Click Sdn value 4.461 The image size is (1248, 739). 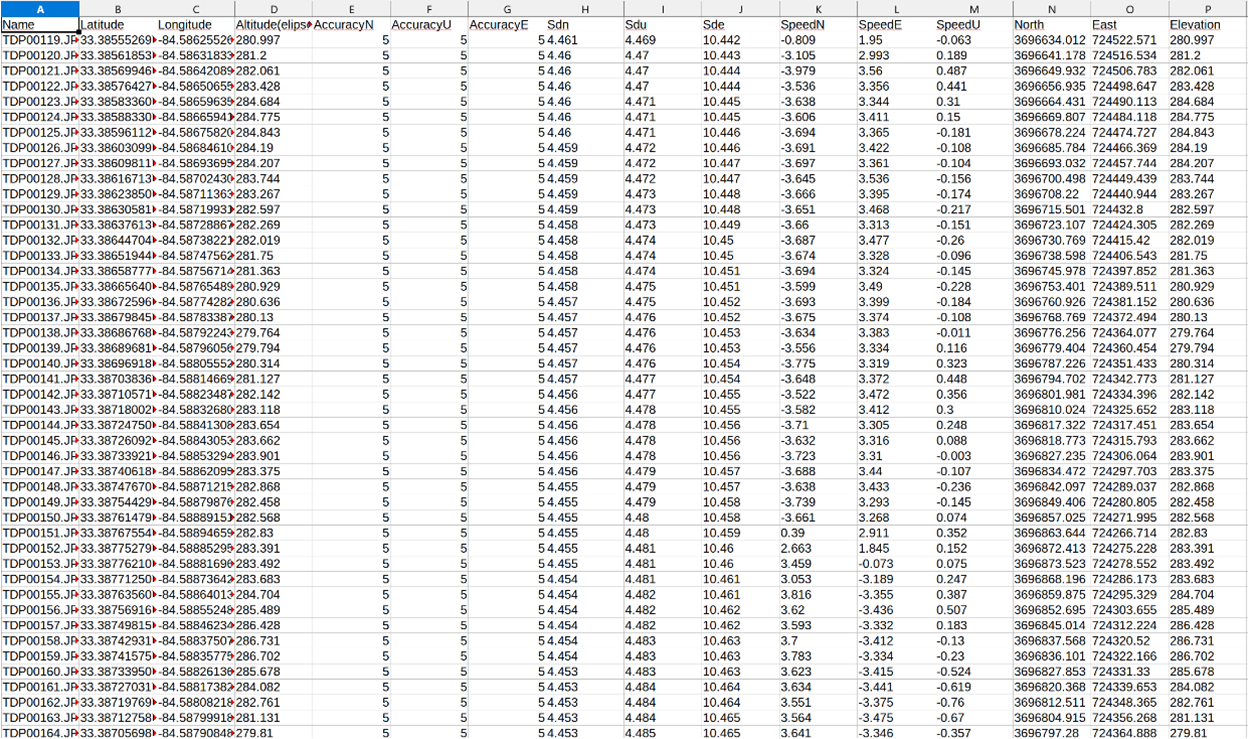pyautogui.click(x=563, y=40)
